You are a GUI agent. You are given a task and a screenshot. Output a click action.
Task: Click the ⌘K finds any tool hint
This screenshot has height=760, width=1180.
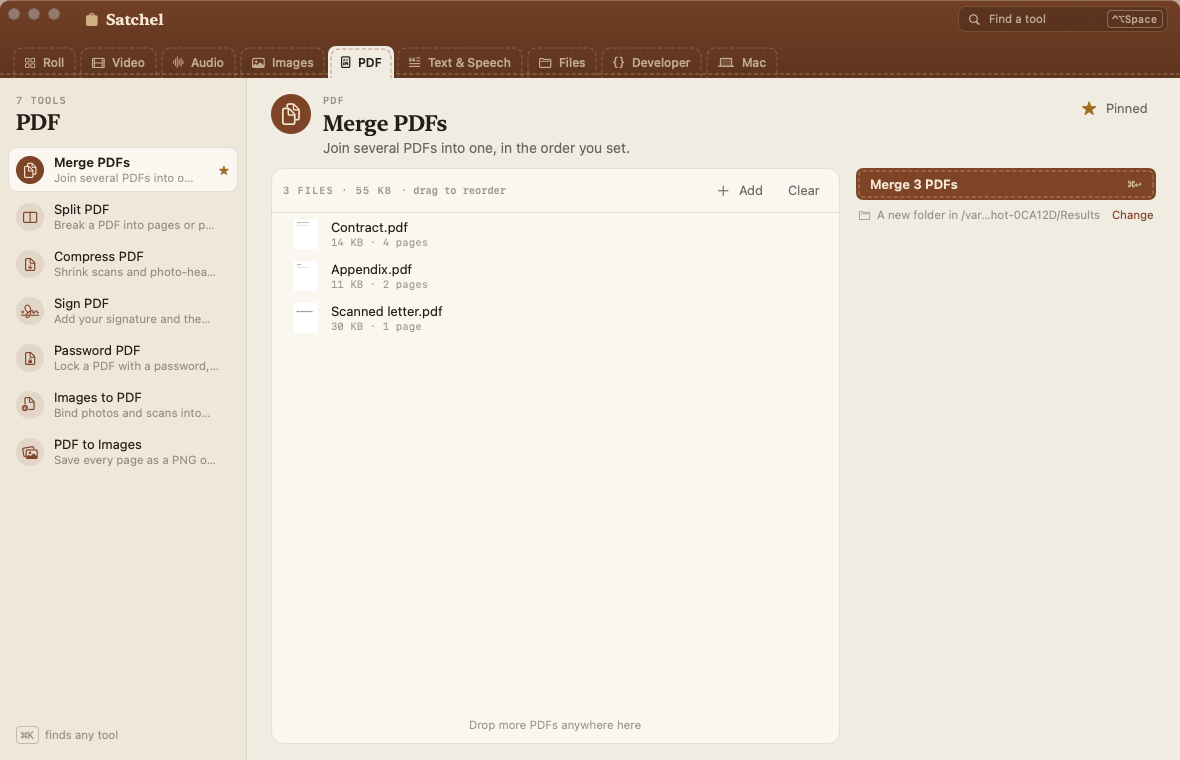(x=67, y=735)
